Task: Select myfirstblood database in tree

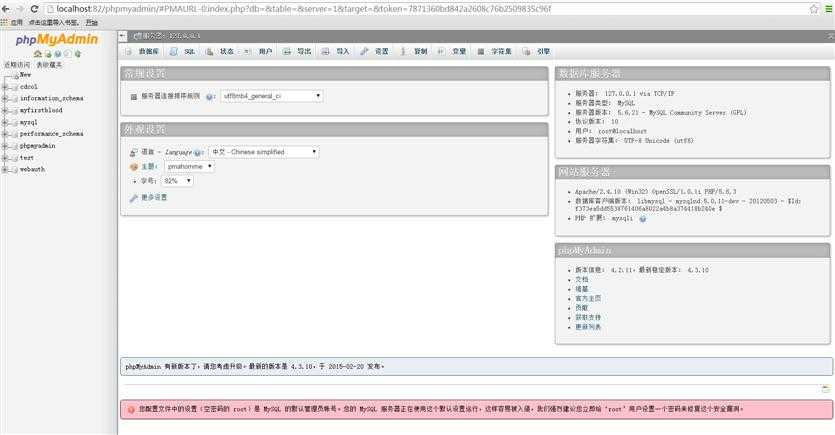Action: [x=41, y=111]
